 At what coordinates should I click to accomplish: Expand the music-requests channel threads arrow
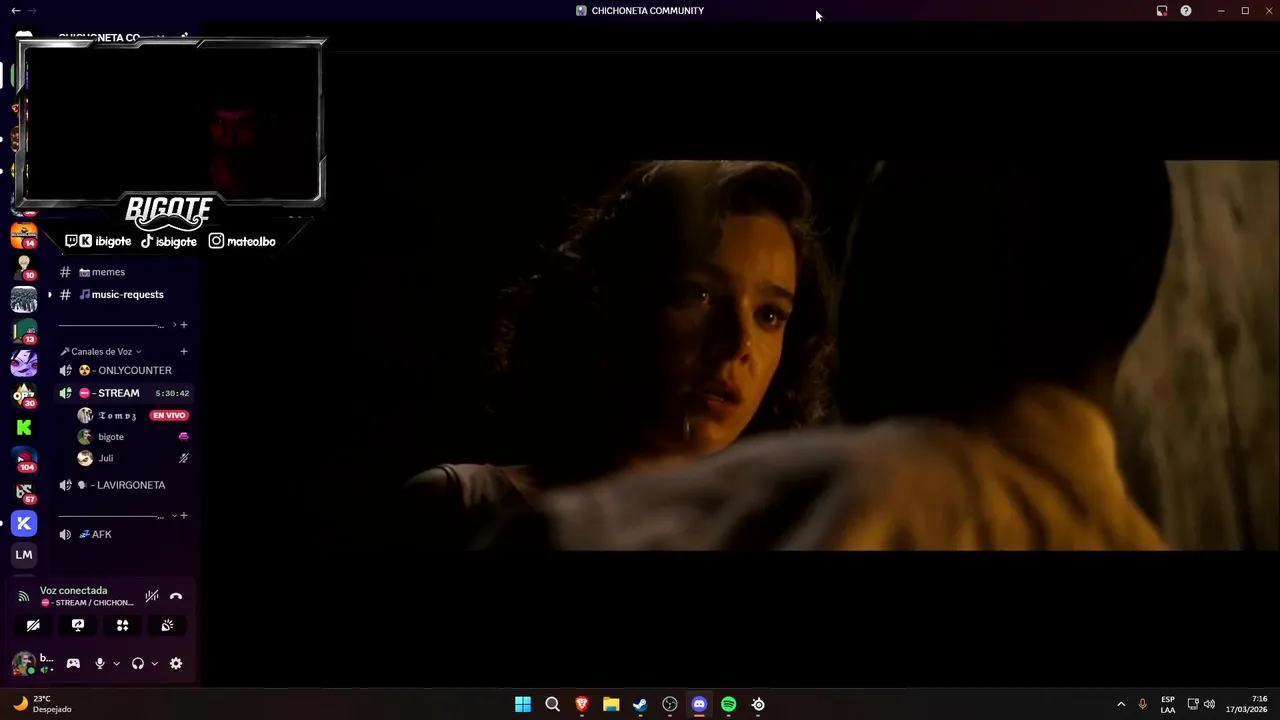pos(50,294)
